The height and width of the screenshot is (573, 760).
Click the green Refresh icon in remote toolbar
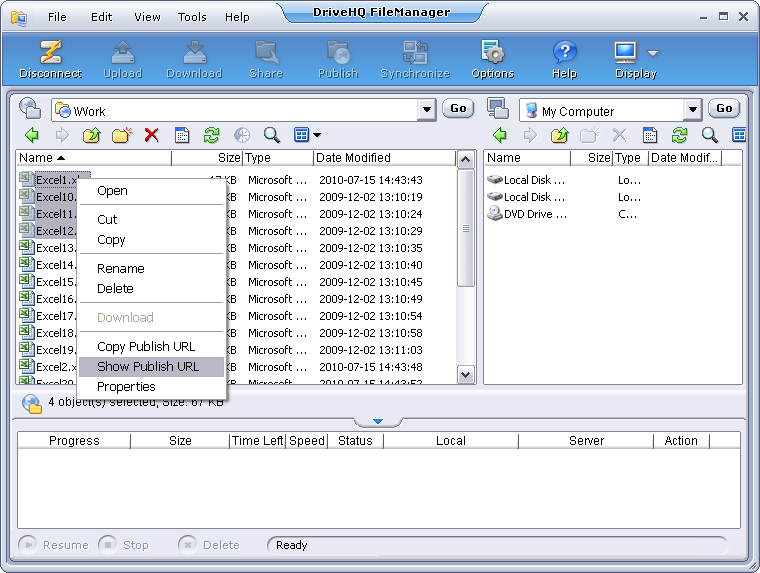[x=211, y=135]
